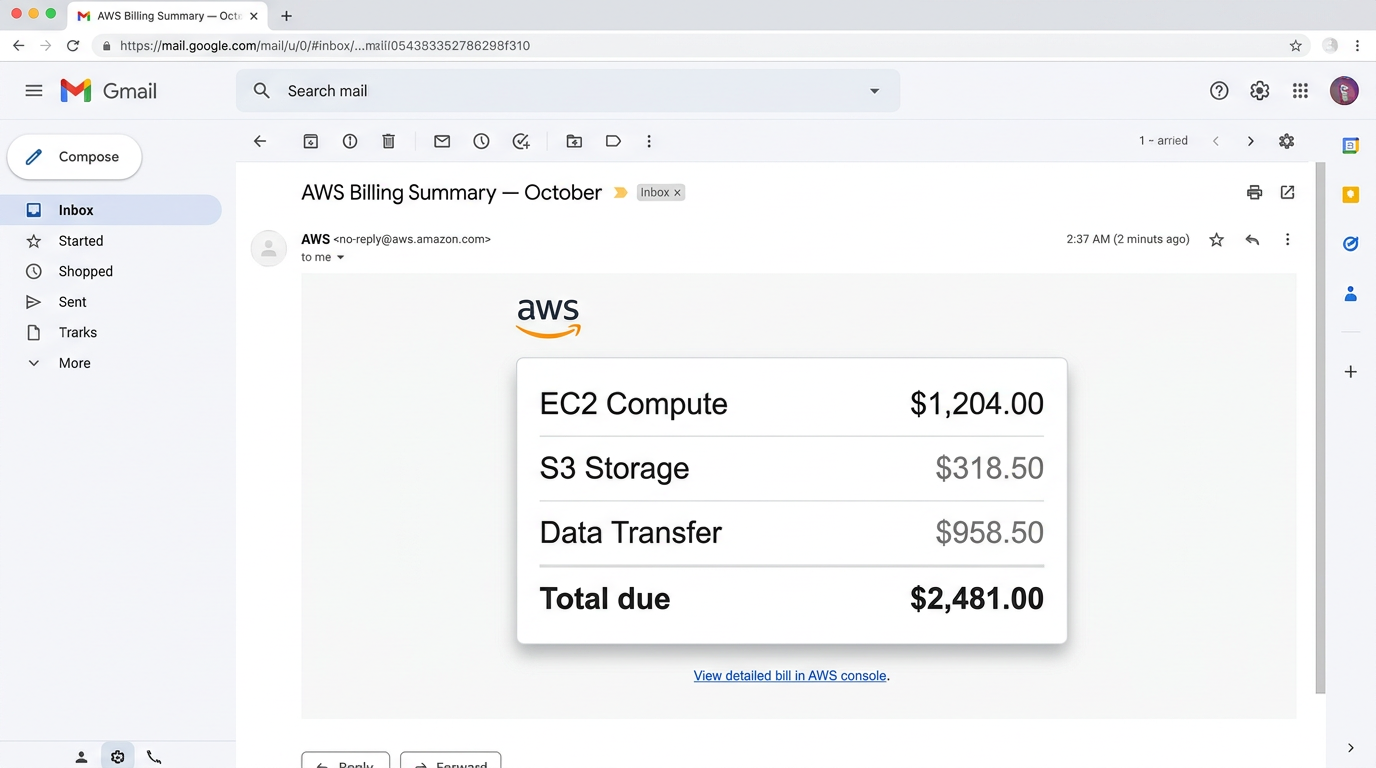
Task: Open Gmail settings gear in header
Action: tap(1260, 91)
